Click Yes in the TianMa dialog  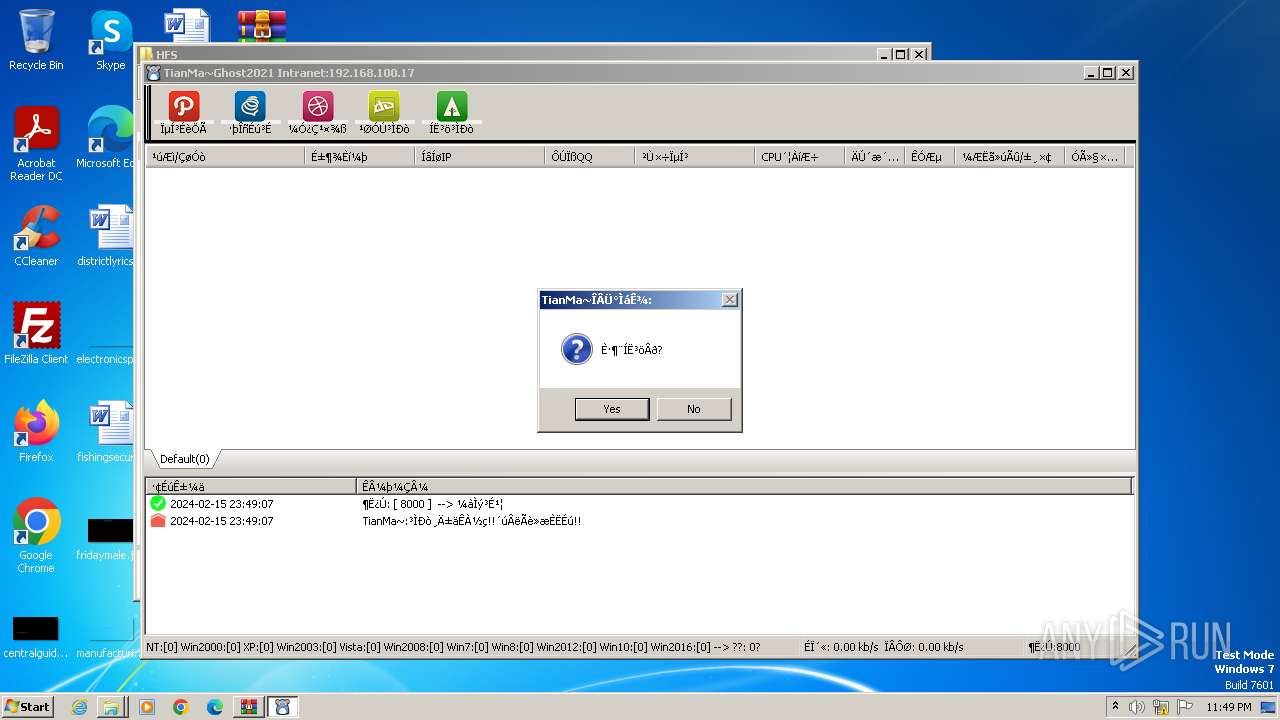pyautogui.click(x=612, y=409)
